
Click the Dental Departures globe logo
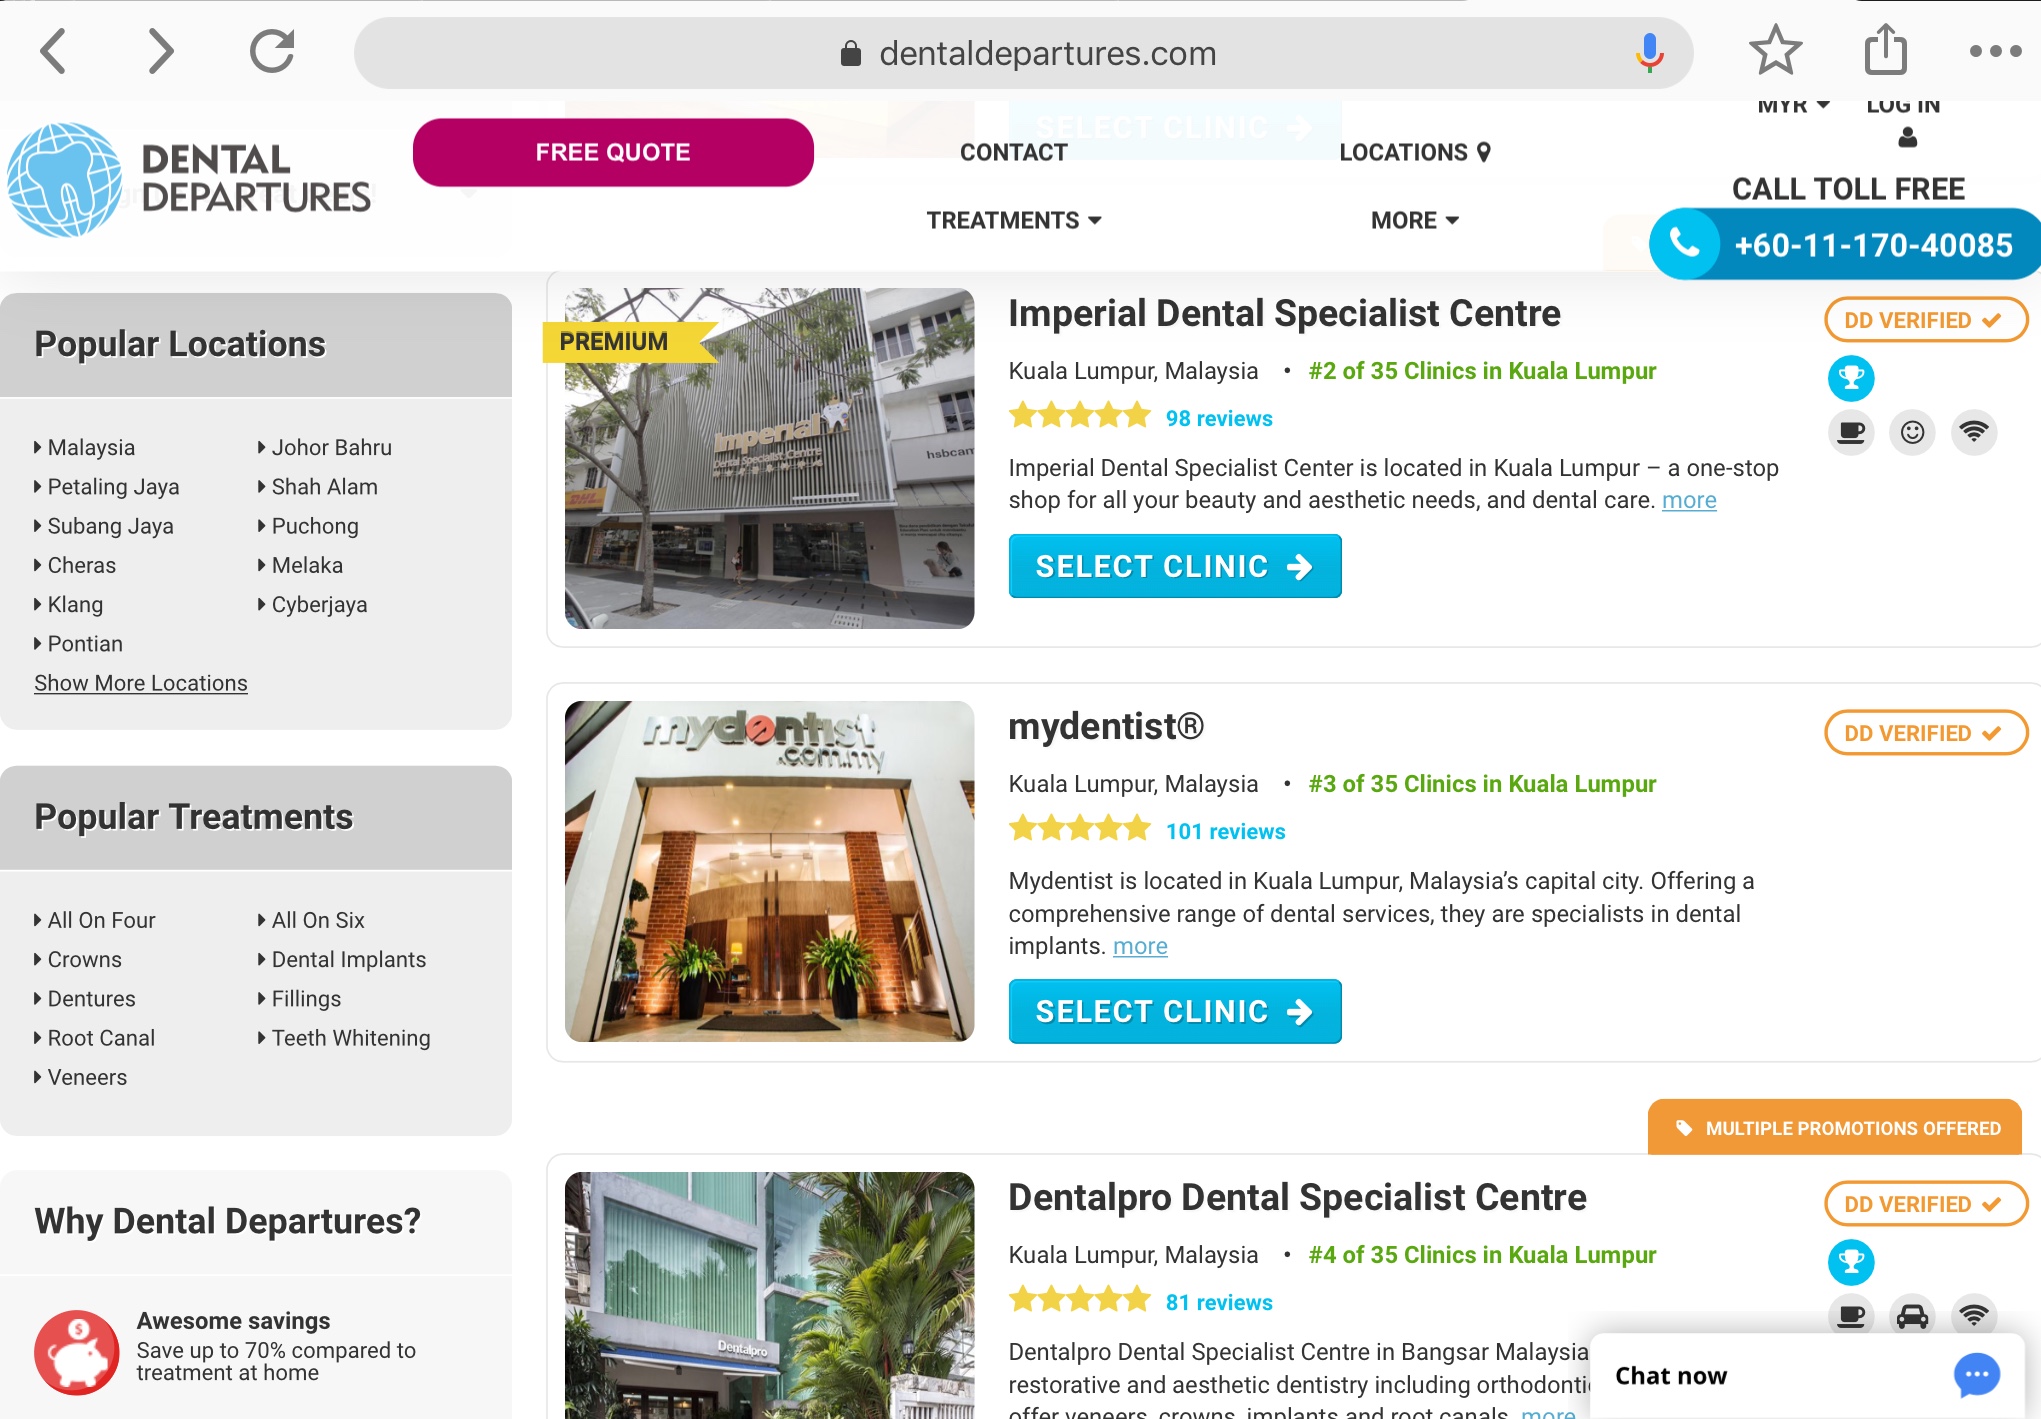click(x=65, y=180)
